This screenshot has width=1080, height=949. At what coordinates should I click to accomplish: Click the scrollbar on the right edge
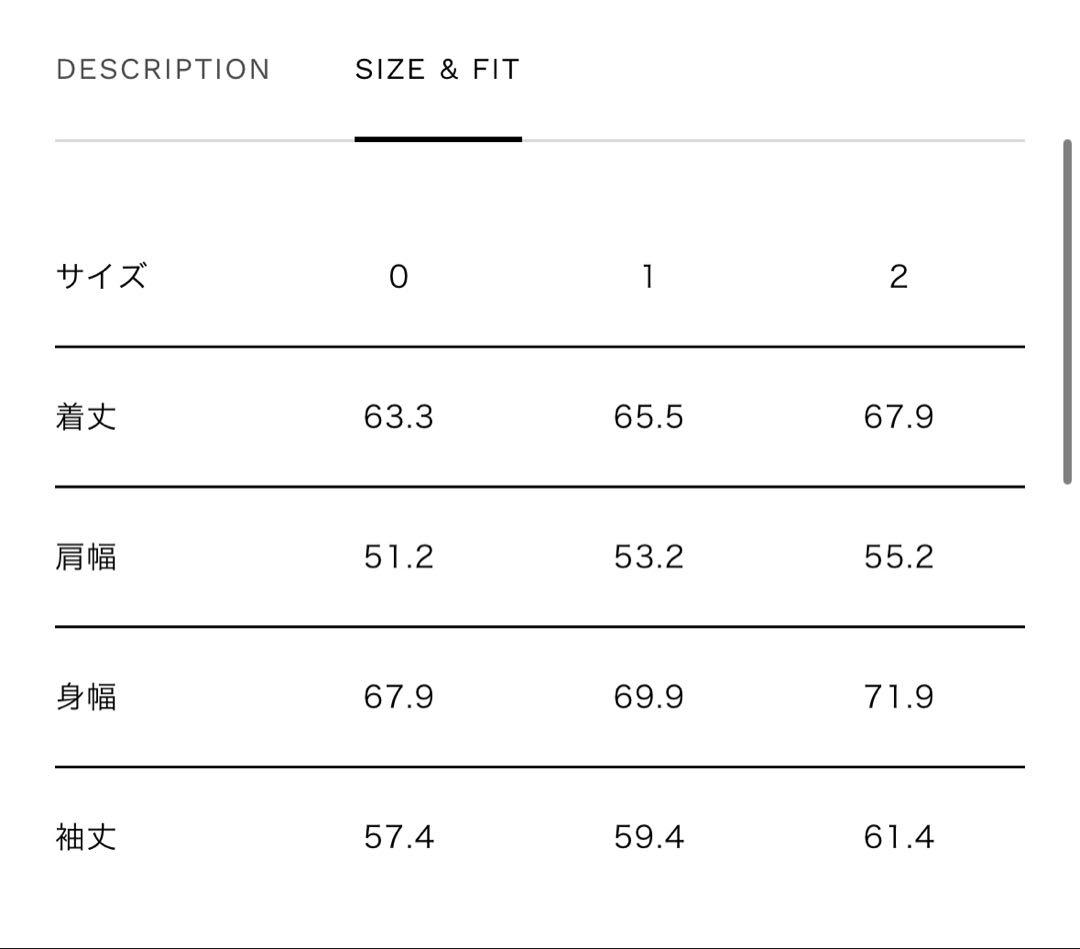(1069, 300)
